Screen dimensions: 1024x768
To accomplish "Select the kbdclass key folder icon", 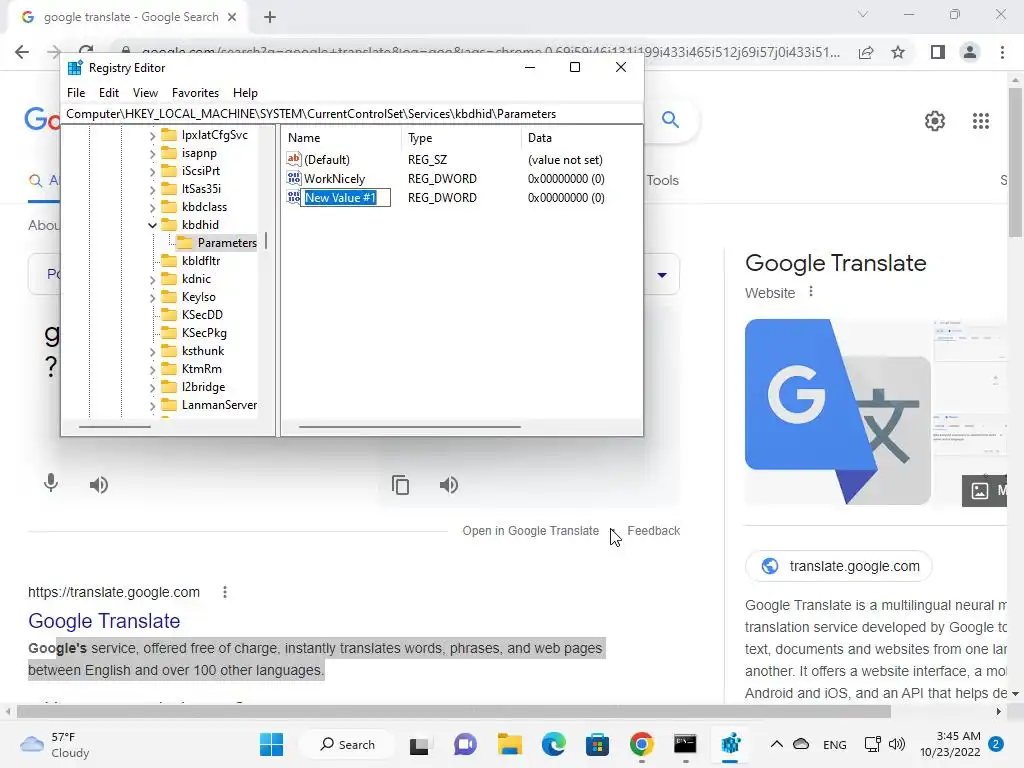I will [x=169, y=207].
